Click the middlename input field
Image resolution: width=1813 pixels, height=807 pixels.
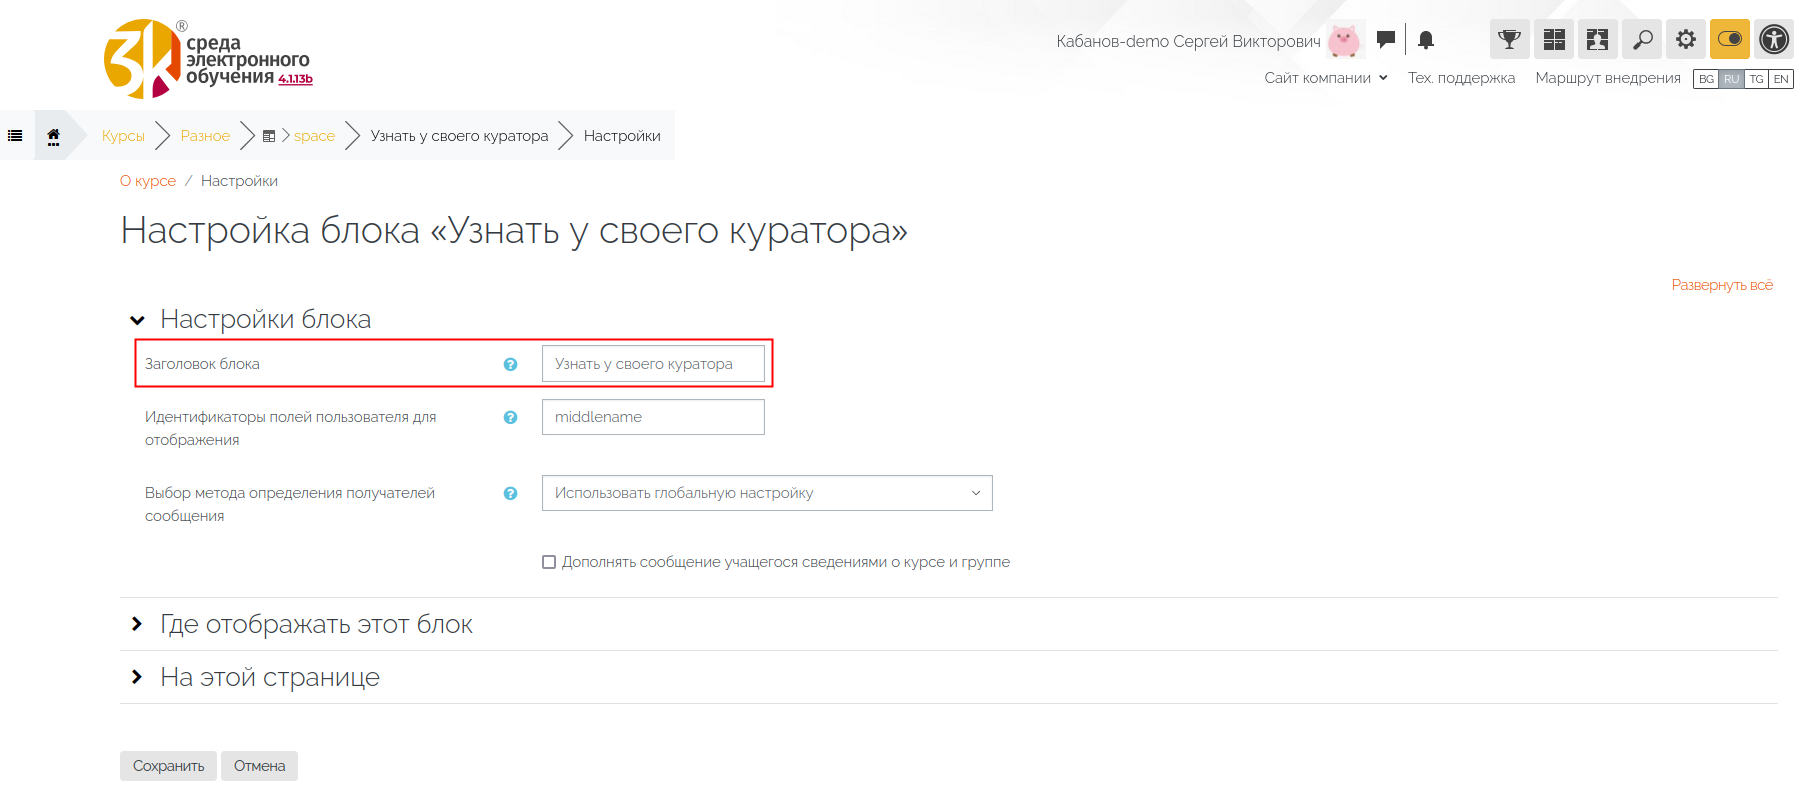[x=653, y=417]
